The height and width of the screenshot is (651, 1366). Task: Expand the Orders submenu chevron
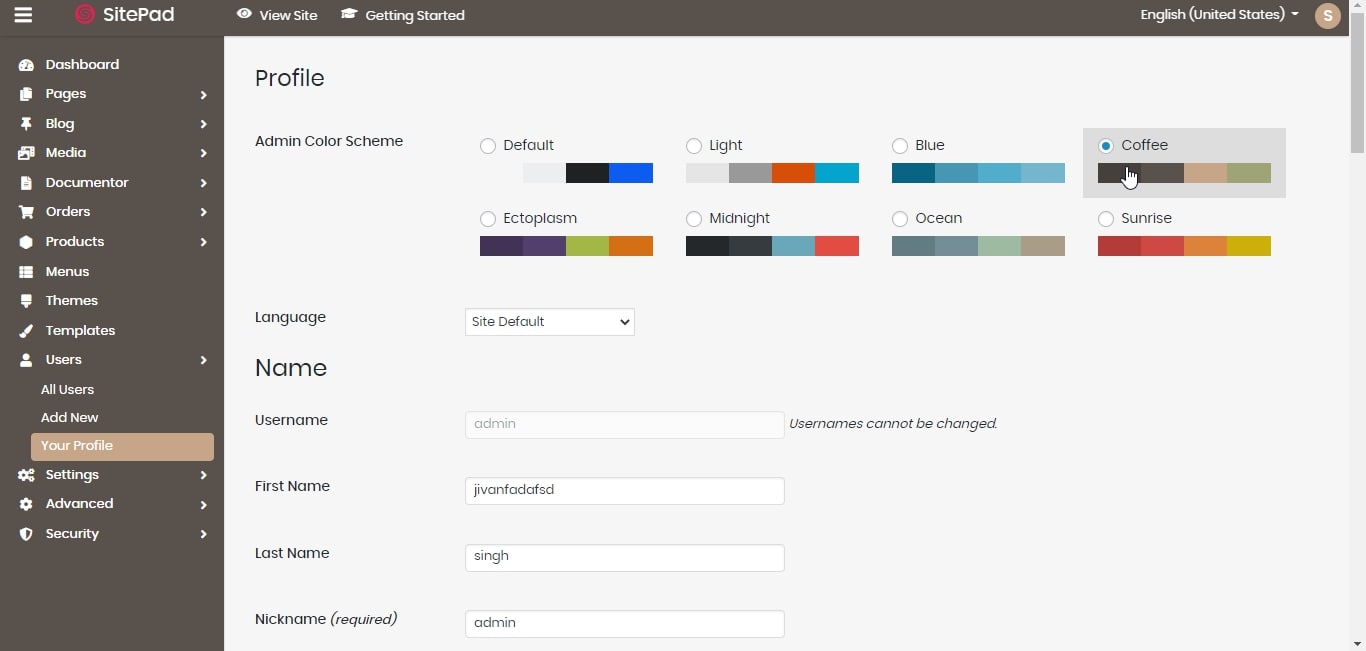[203, 212]
